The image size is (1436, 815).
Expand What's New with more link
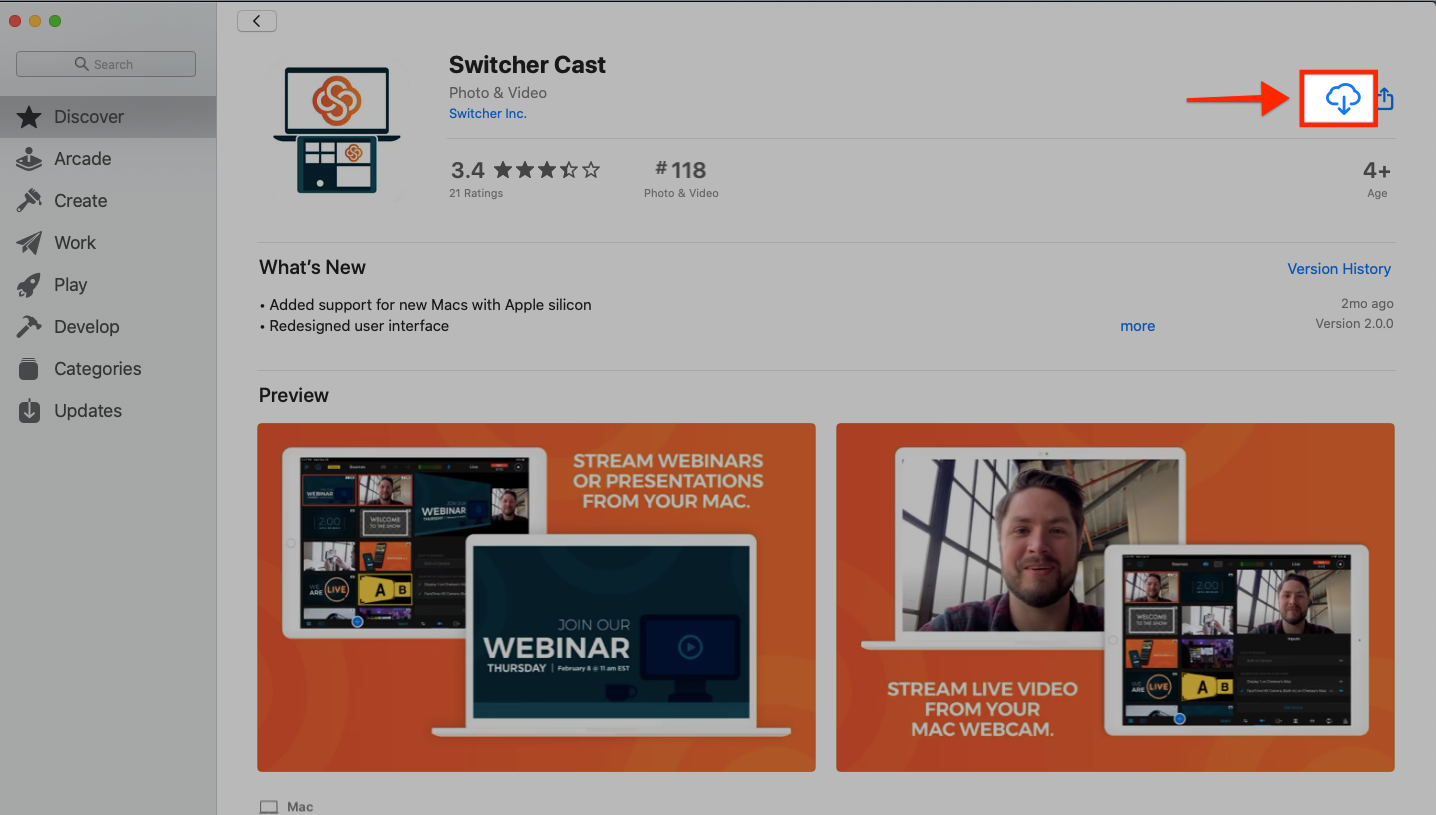point(1137,326)
